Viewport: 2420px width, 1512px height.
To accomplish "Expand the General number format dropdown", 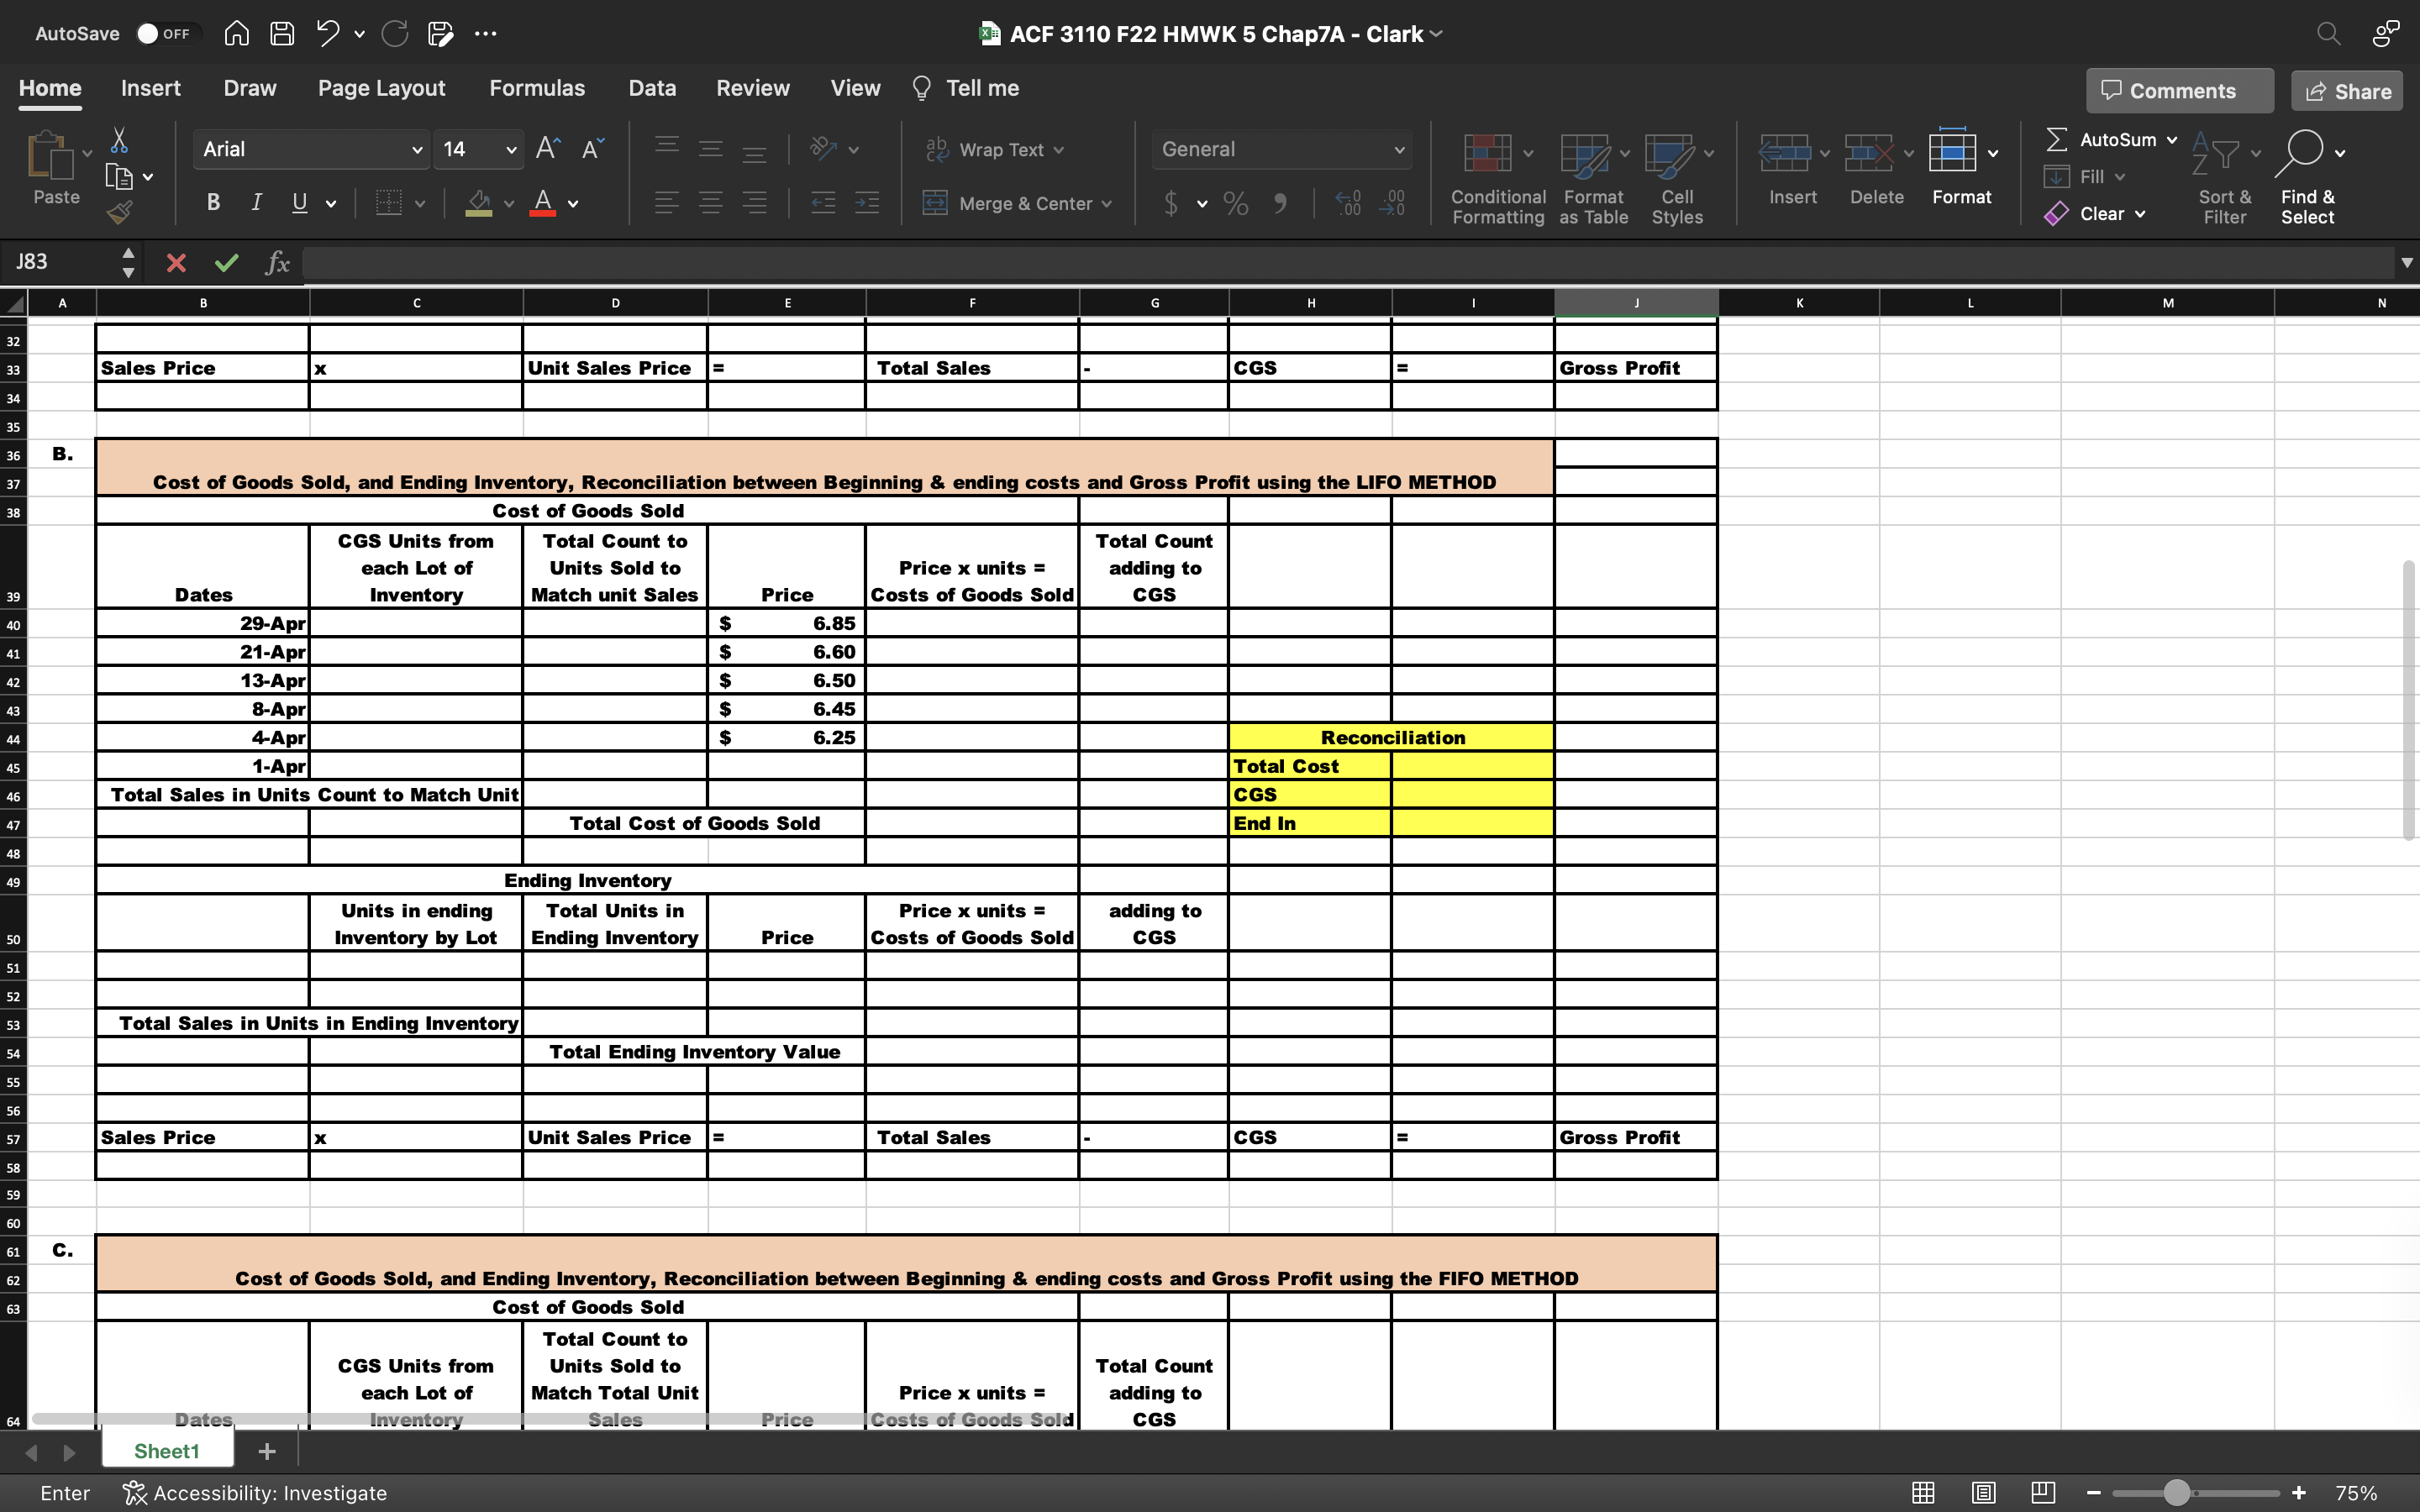I will pyautogui.click(x=1398, y=150).
